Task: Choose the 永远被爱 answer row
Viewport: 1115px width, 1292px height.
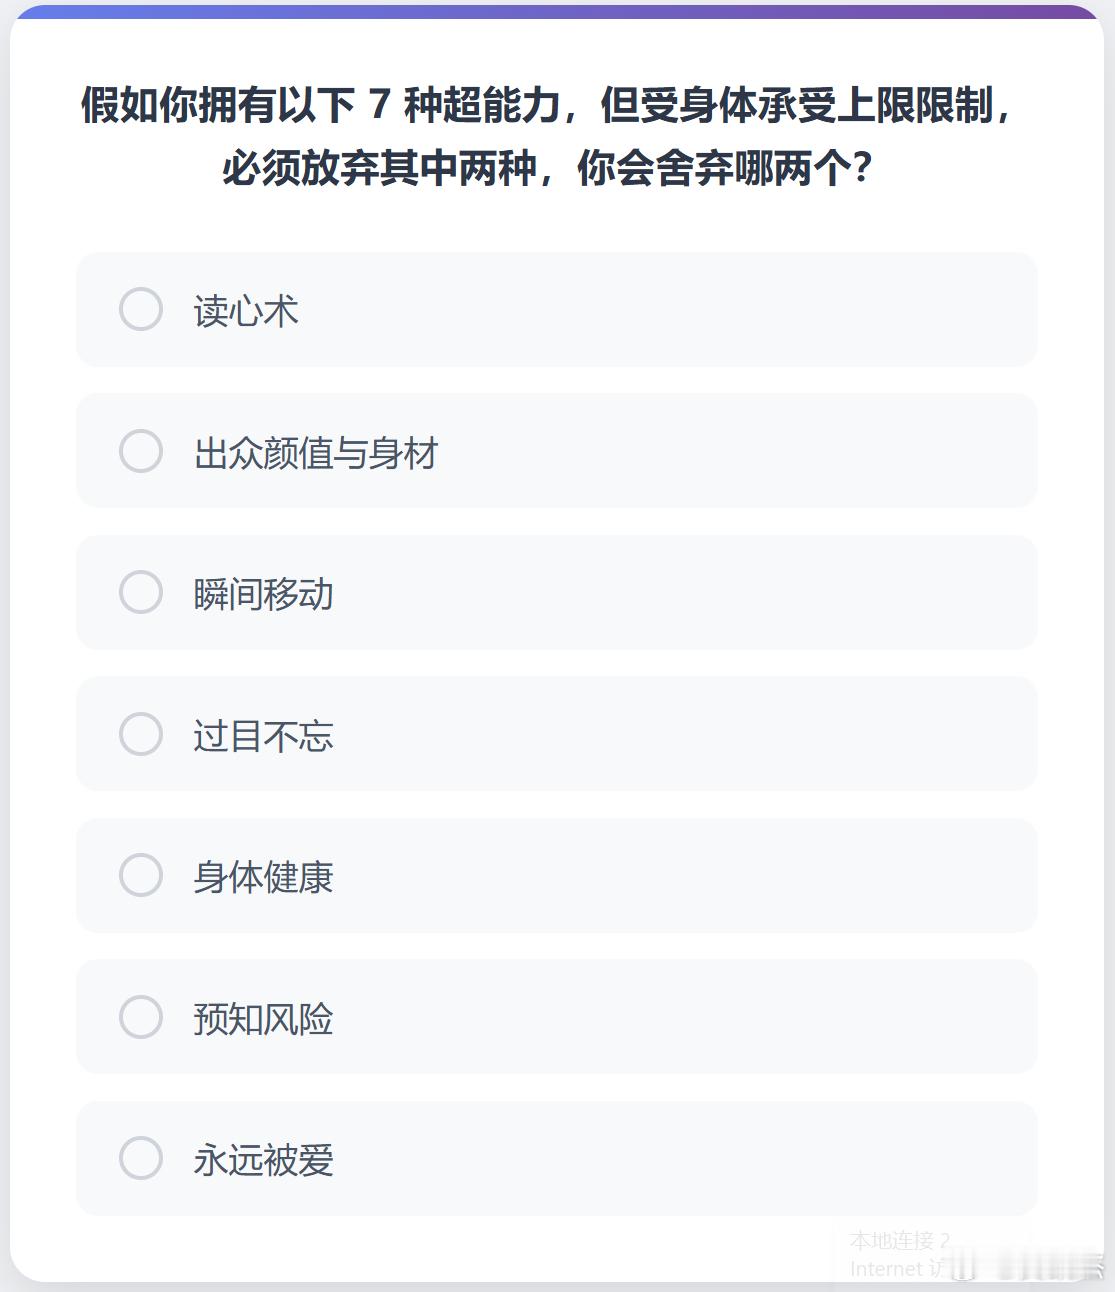Action: coord(556,1160)
